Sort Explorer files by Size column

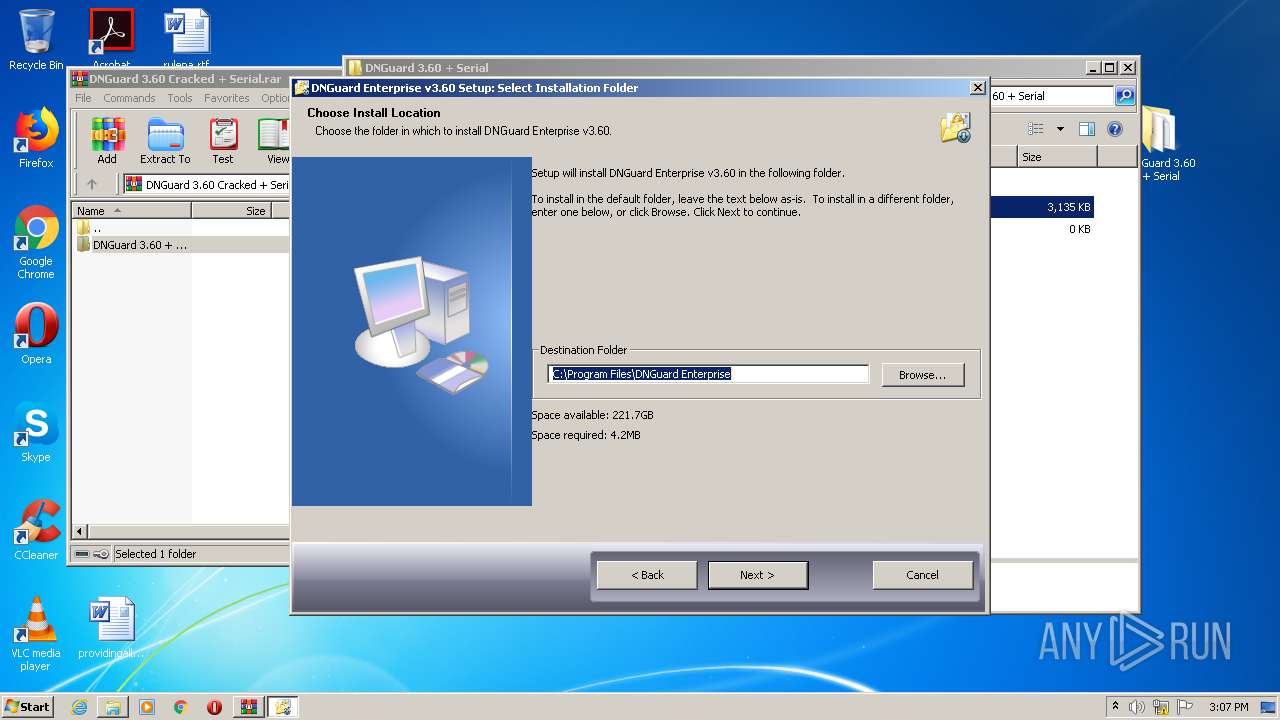[x=1057, y=157]
